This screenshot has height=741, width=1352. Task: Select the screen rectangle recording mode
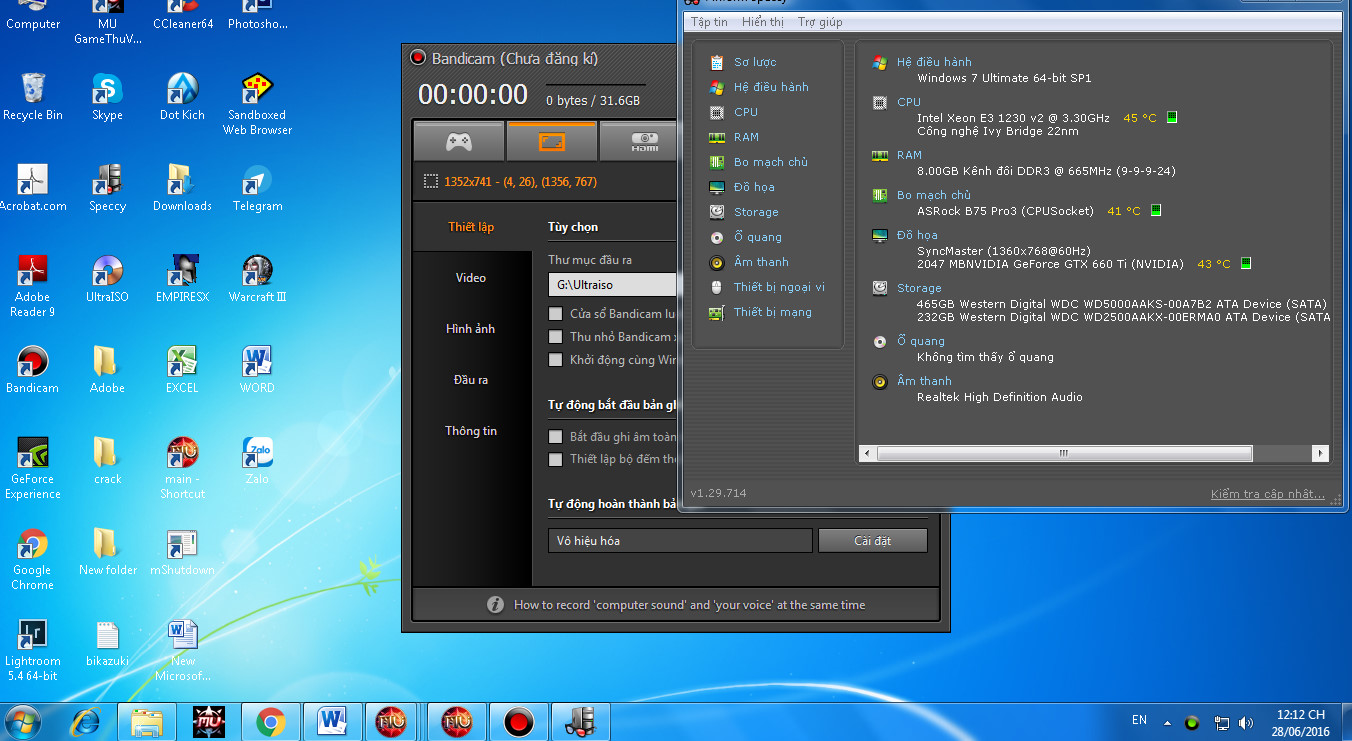click(551, 141)
